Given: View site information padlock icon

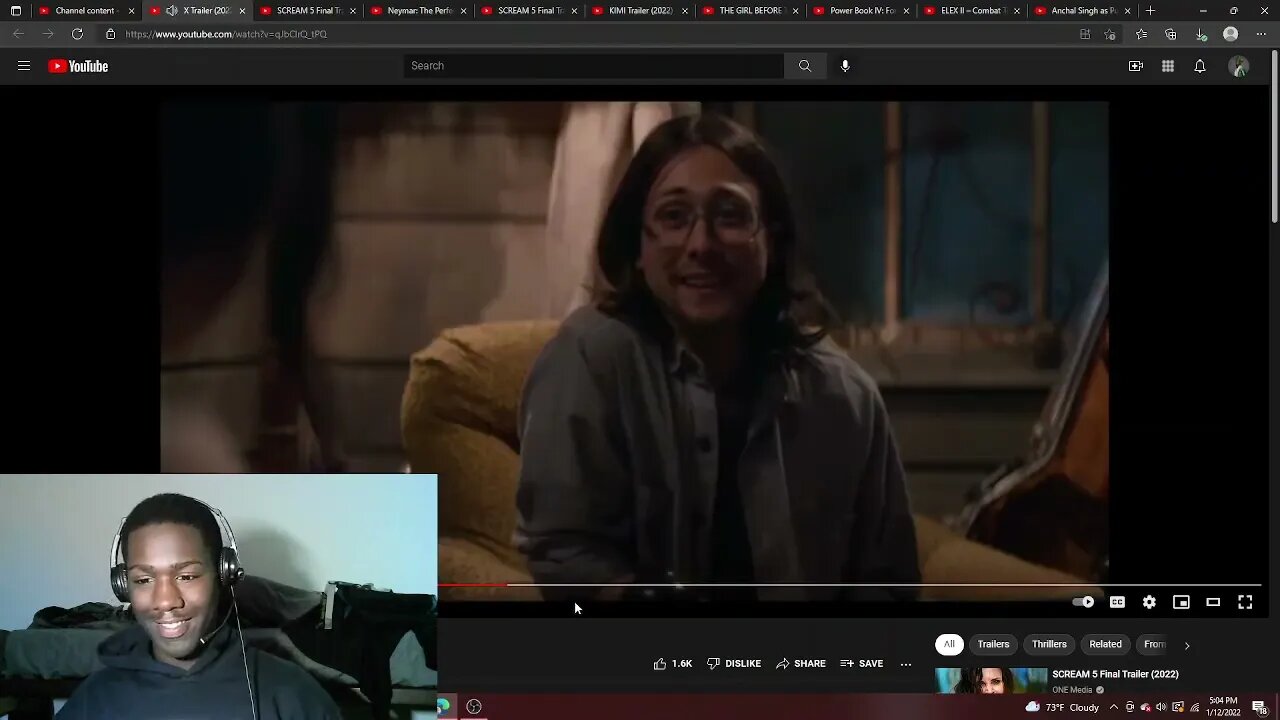Looking at the screenshot, I should coord(111,34).
